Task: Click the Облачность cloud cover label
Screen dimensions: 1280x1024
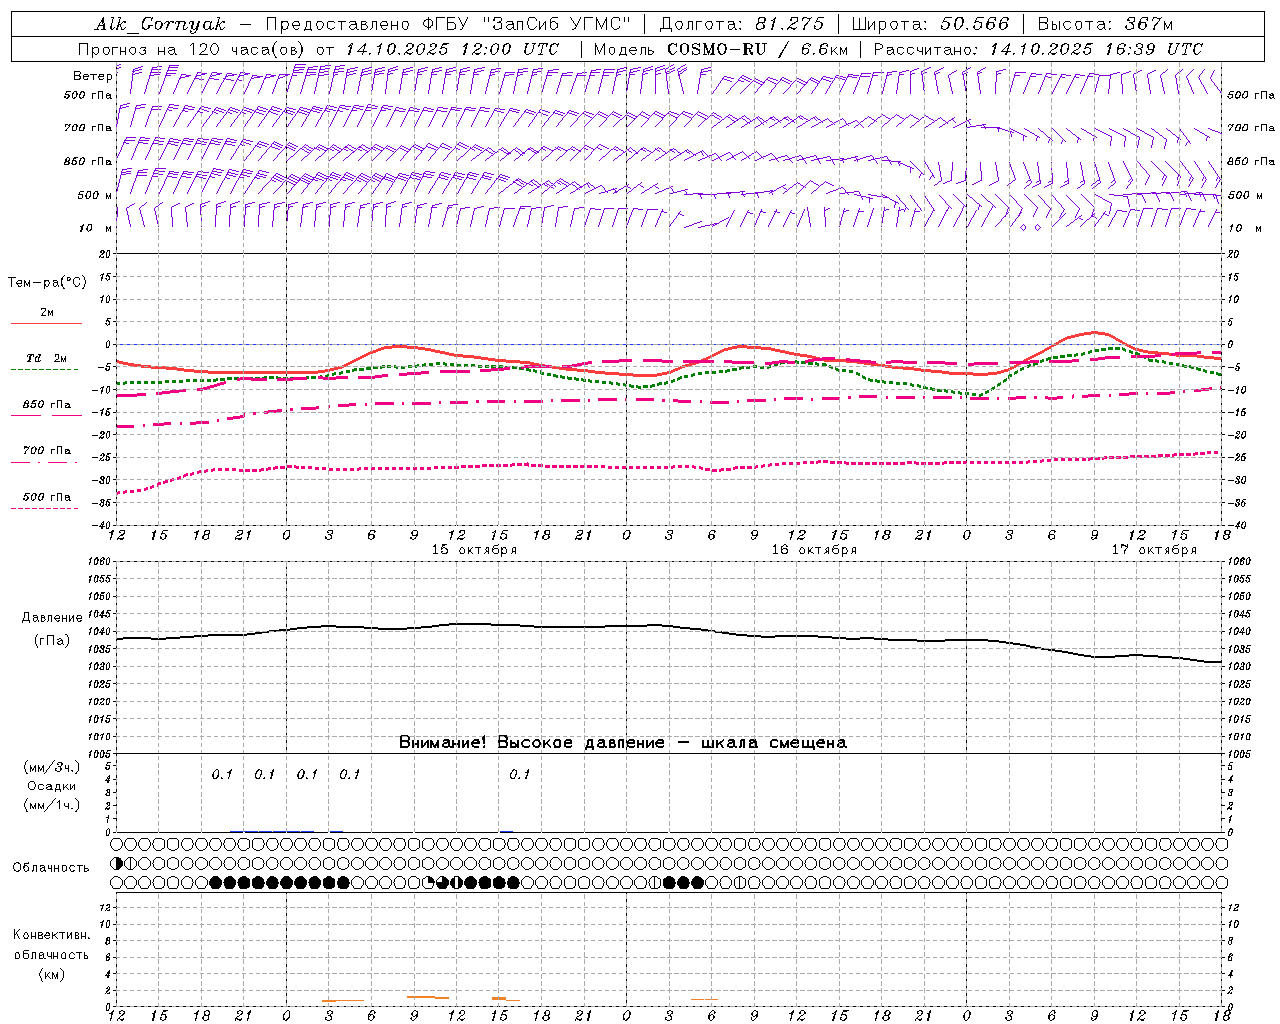Action: coord(51,868)
